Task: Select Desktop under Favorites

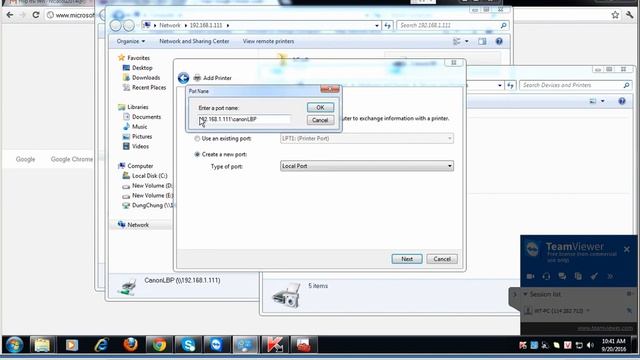Action: 138,68
